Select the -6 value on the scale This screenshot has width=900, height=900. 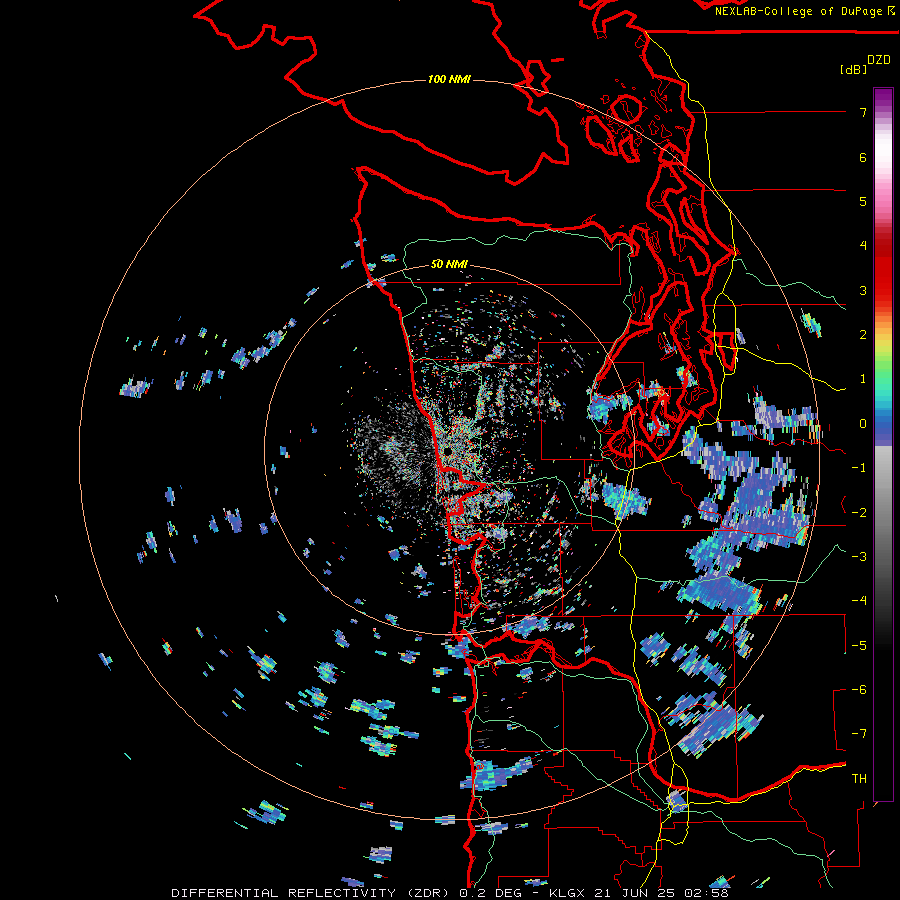[x=859, y=690]
